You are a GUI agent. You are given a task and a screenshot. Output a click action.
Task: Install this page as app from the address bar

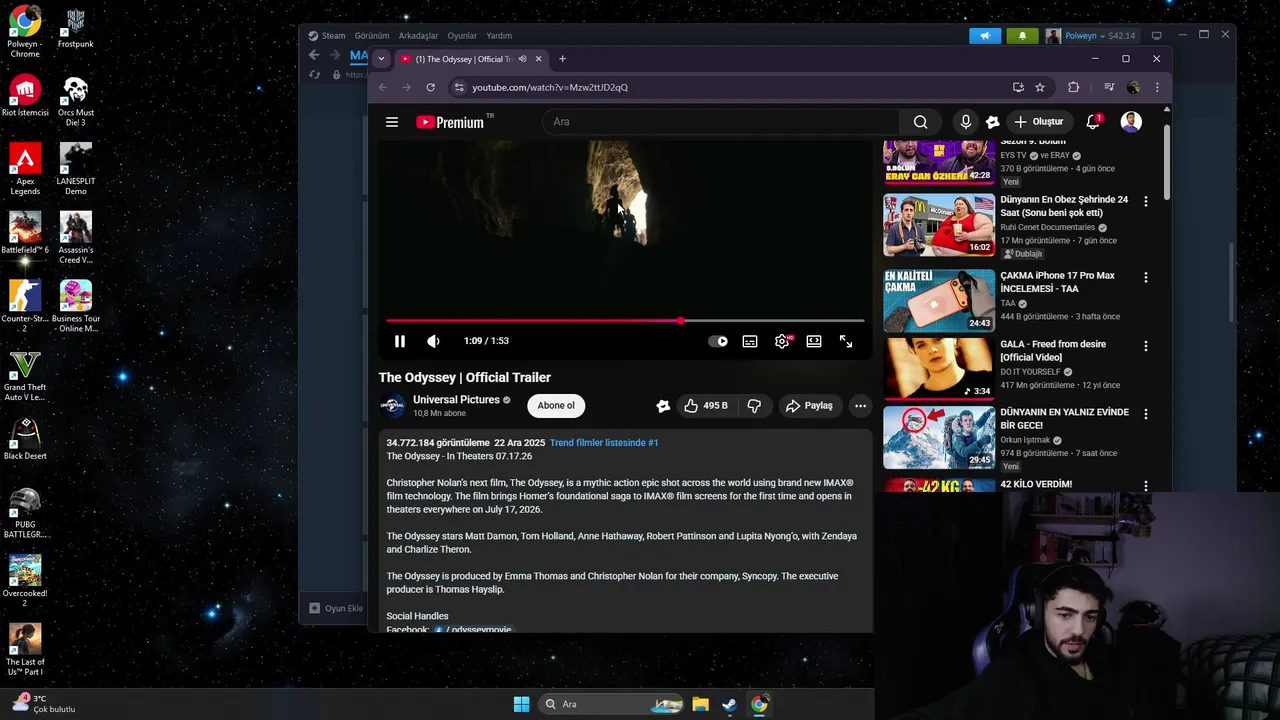tap(1018, 87)
